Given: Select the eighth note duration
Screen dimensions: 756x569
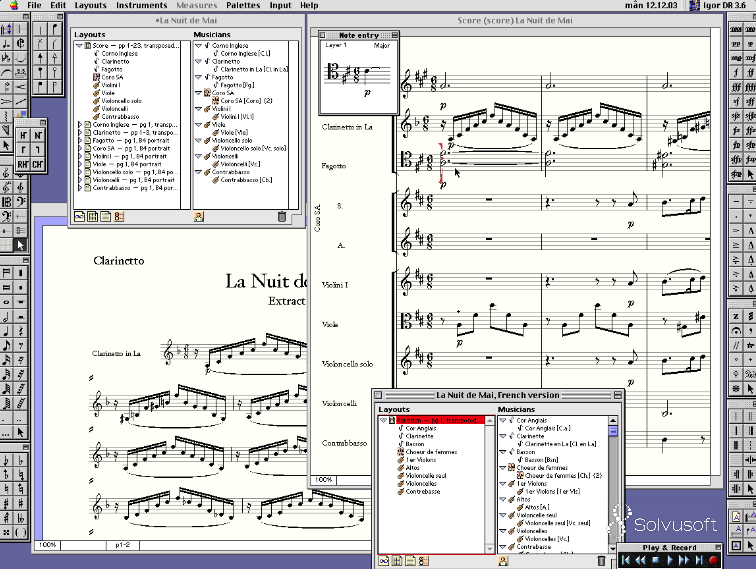Looking at the screenshot, I should [x=6, y=346].
